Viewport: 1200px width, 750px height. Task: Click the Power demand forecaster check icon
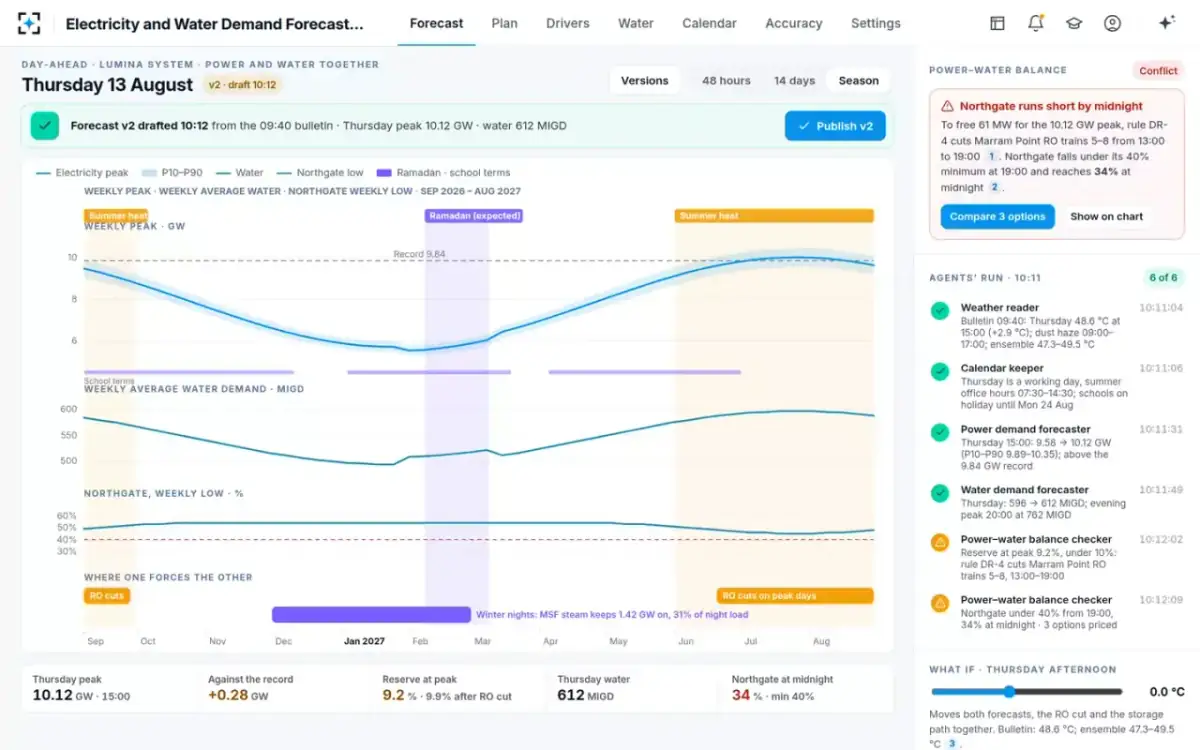940,433
